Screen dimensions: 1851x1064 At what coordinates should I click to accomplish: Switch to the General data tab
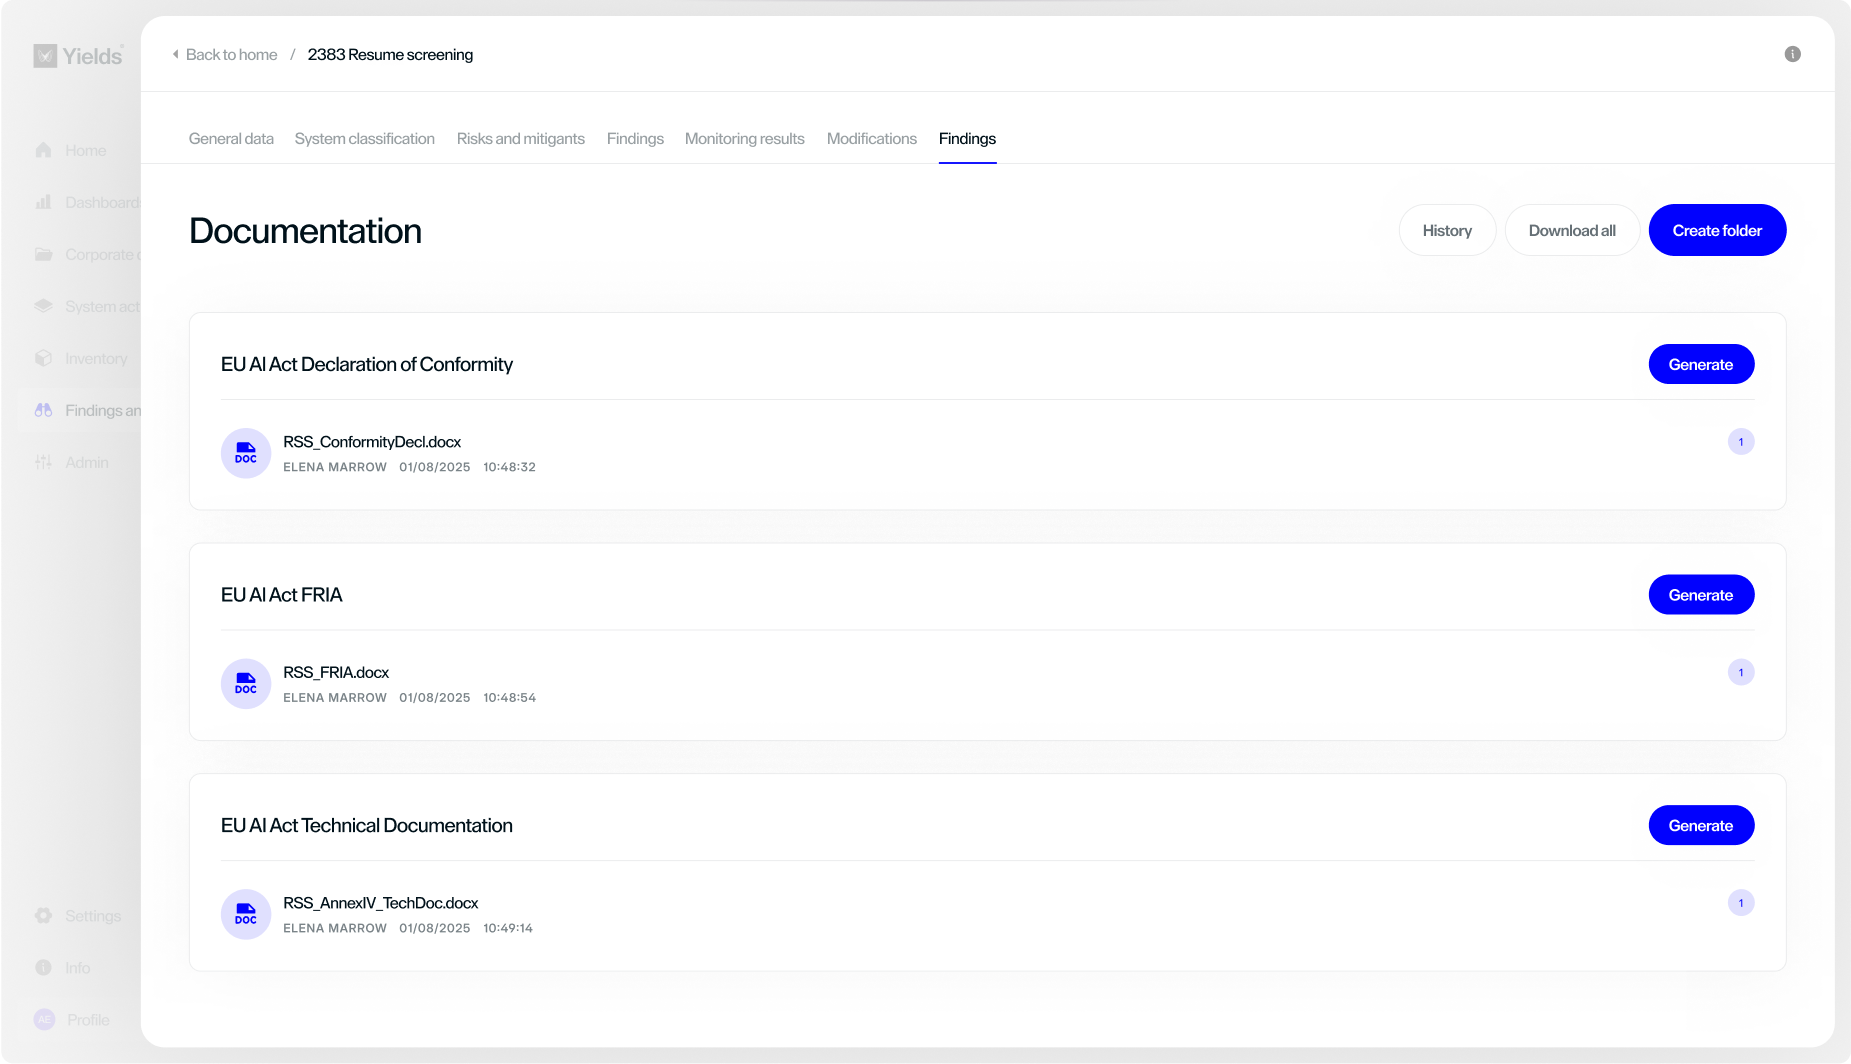[231, 138]
